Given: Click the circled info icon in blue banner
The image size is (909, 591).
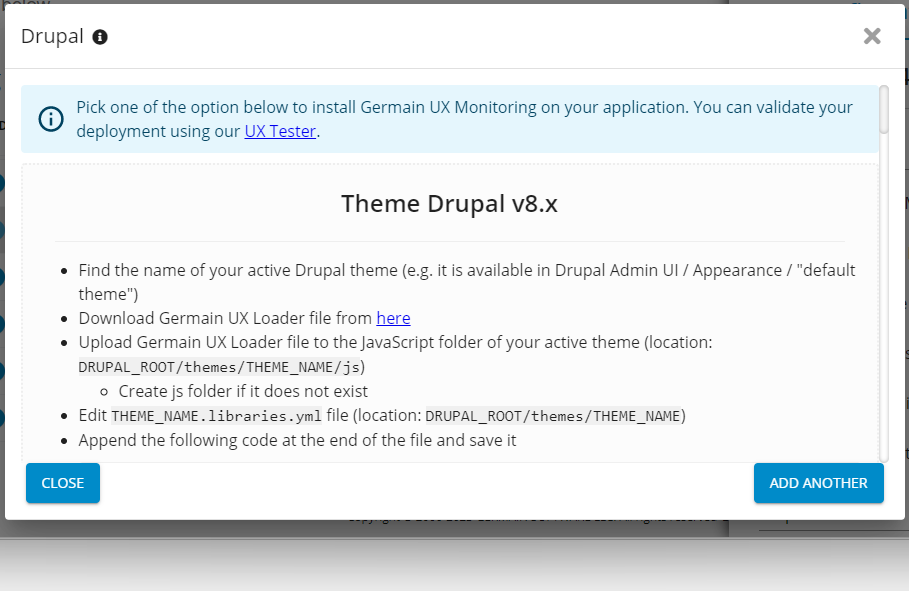Looking at the screenshot, I should pyautogui.click(x=50, y=119).
